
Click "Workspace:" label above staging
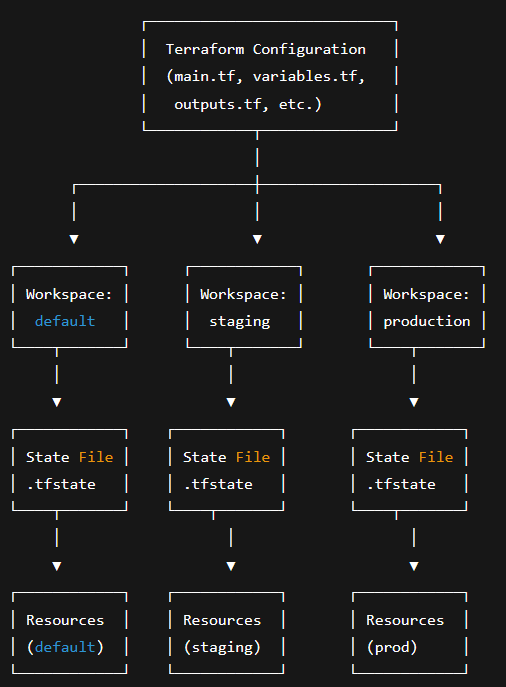pyautogui.click(x=243, y=294)
